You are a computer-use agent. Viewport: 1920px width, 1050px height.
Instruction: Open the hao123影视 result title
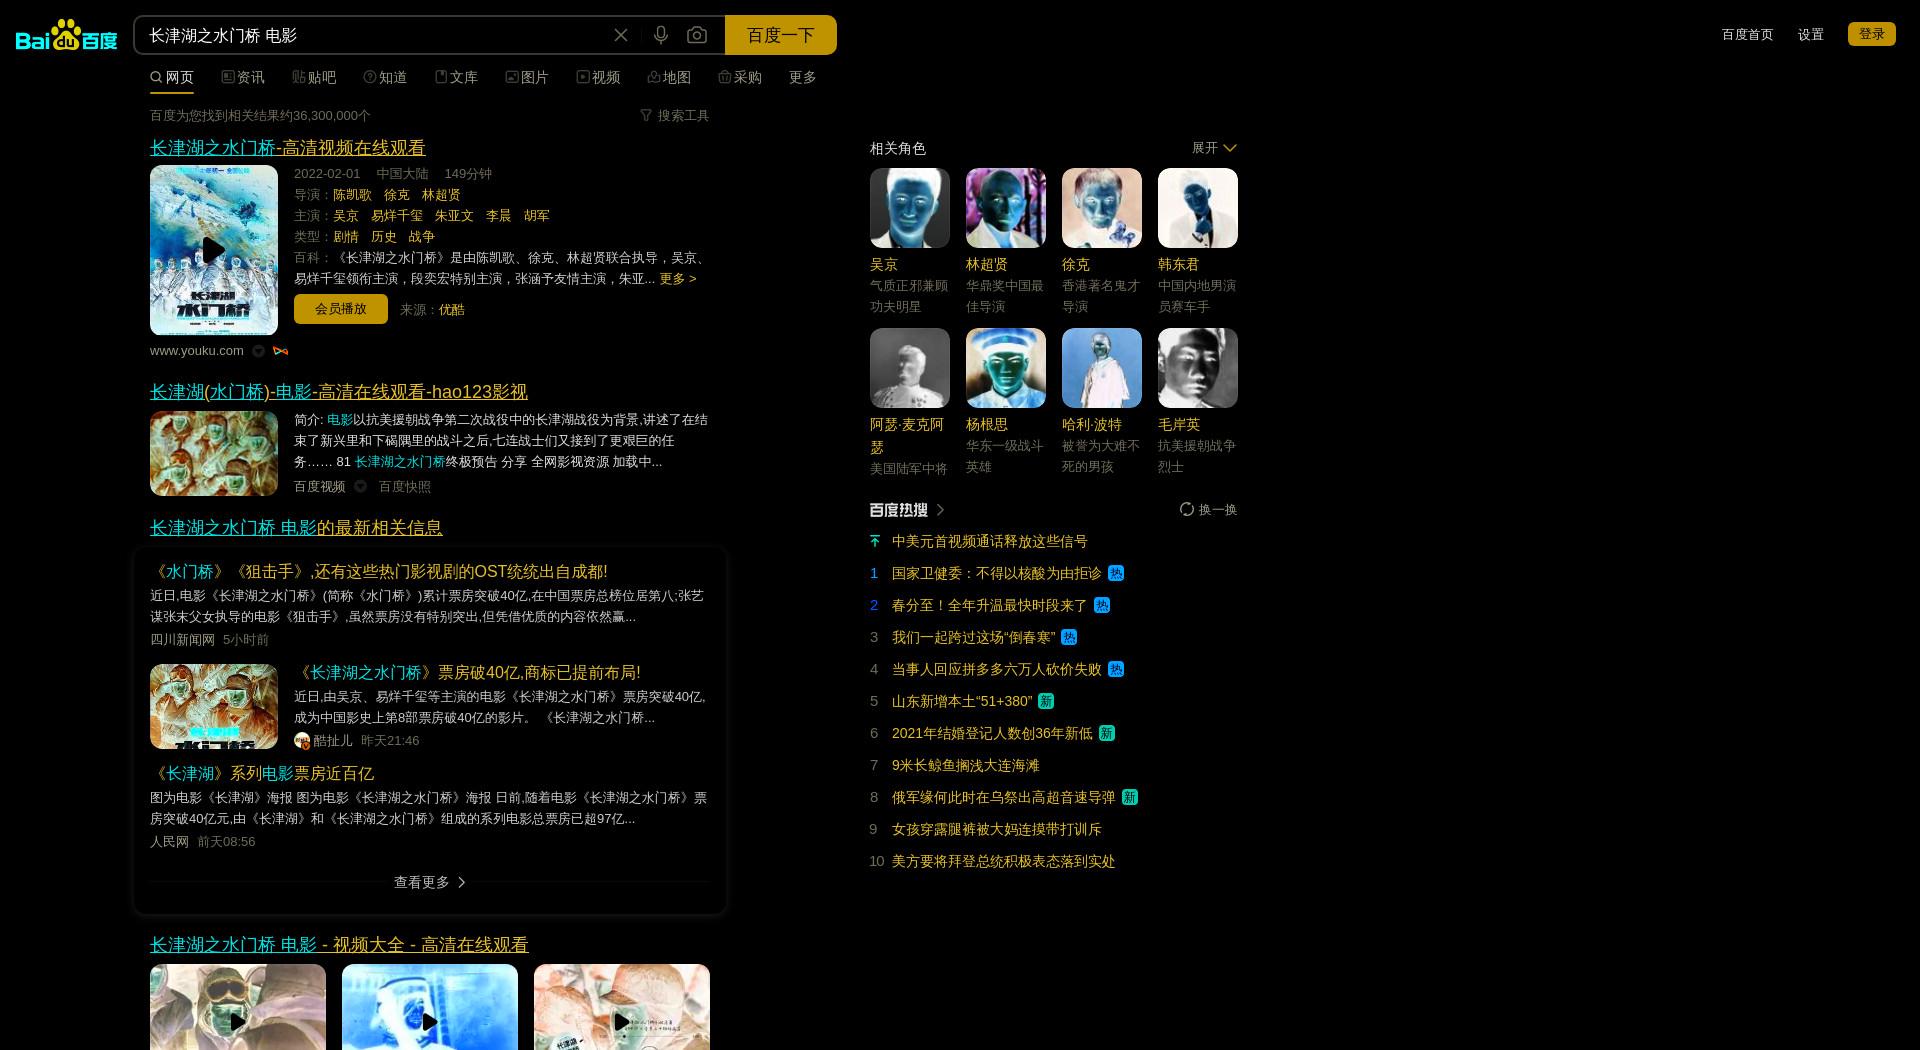click(x=339, y=391)
